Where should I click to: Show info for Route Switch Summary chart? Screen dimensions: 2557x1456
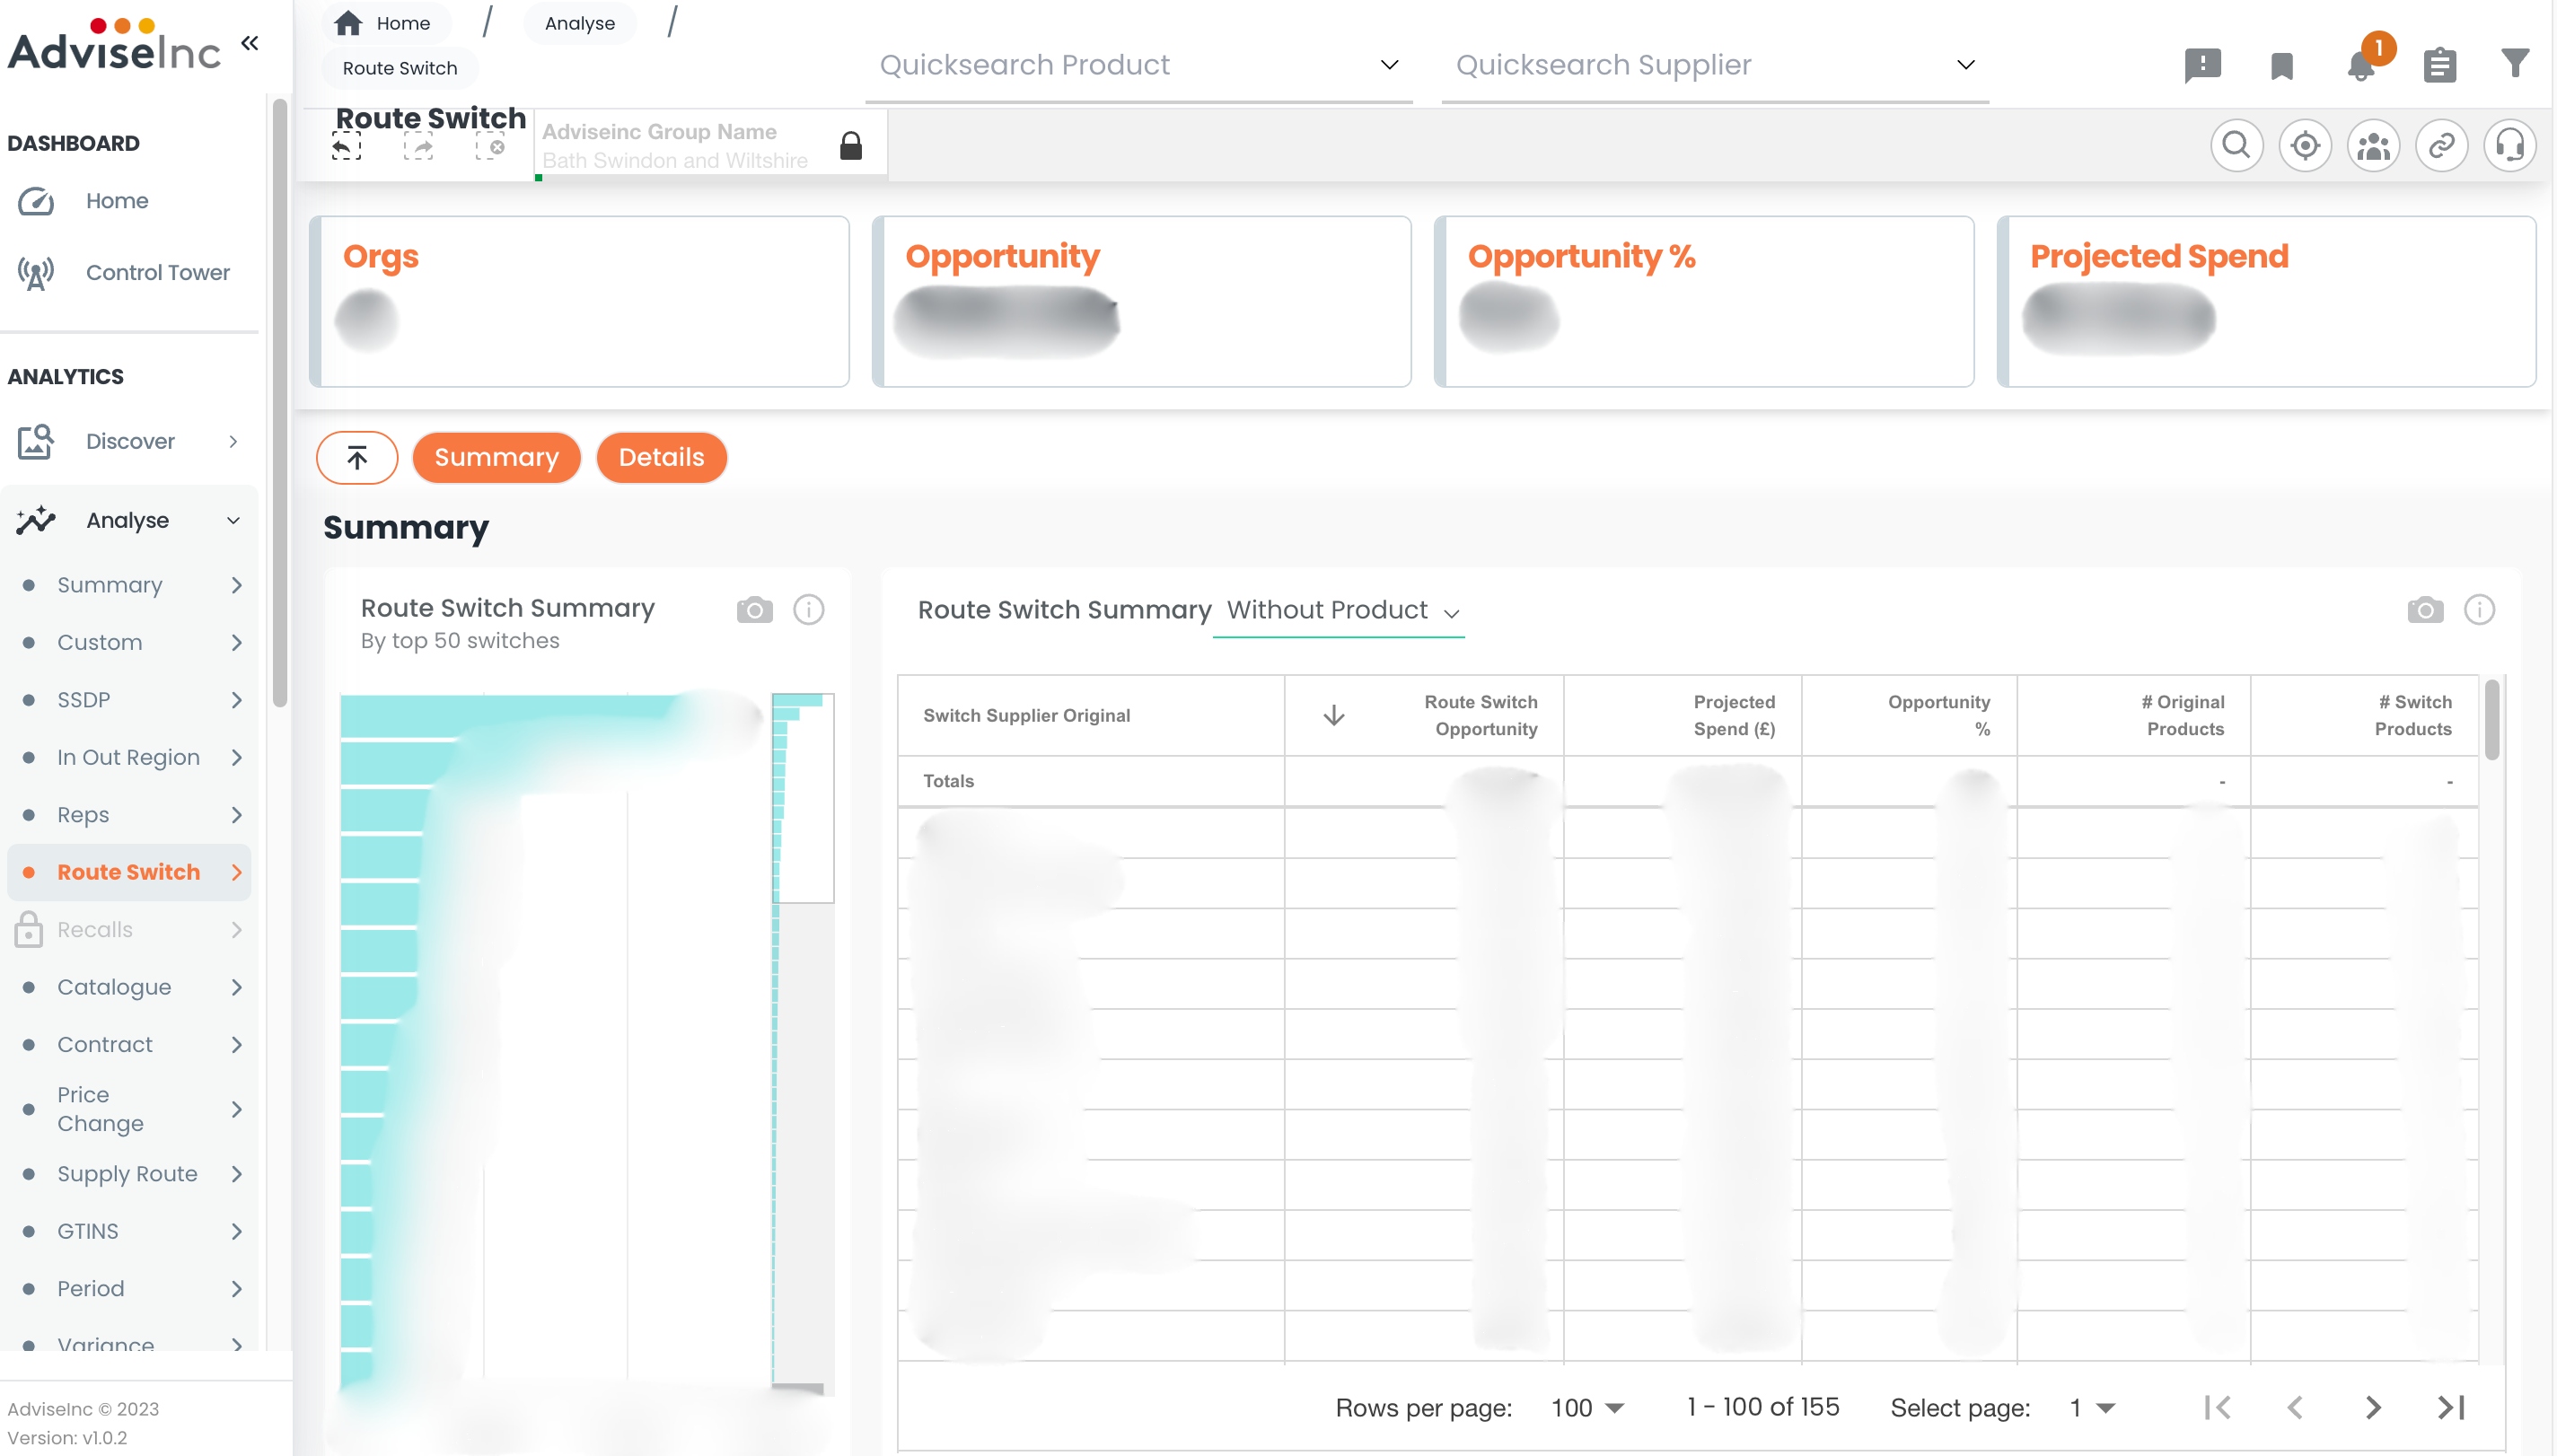808,610
